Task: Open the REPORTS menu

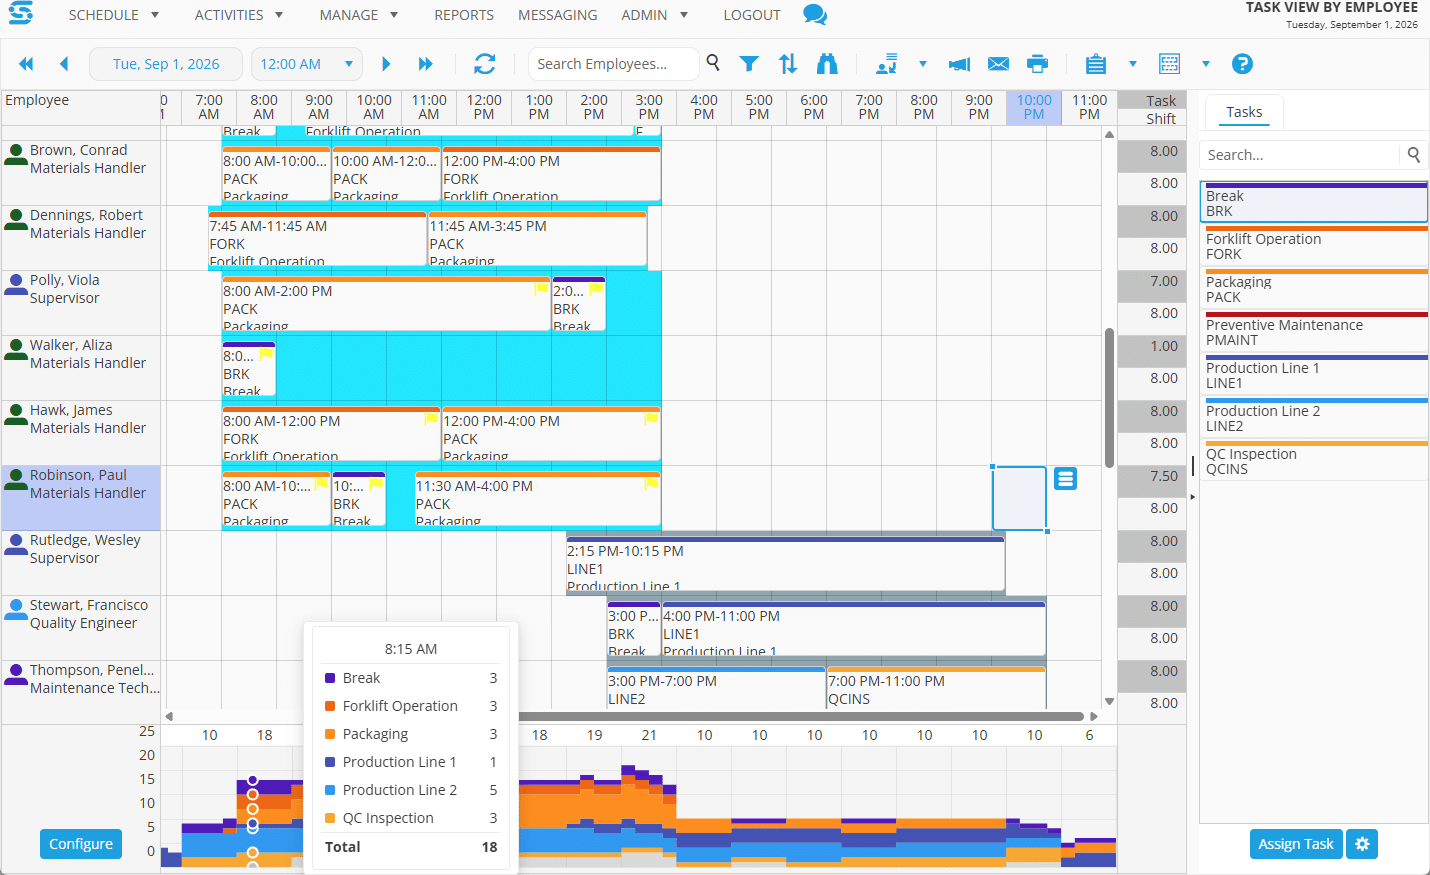Action: point(464,15)
